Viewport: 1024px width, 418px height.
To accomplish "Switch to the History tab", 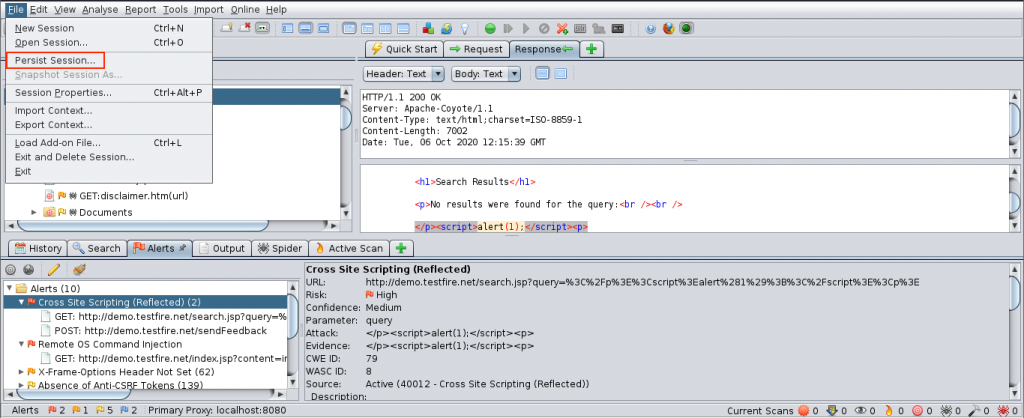I will (x=38, y=248).
